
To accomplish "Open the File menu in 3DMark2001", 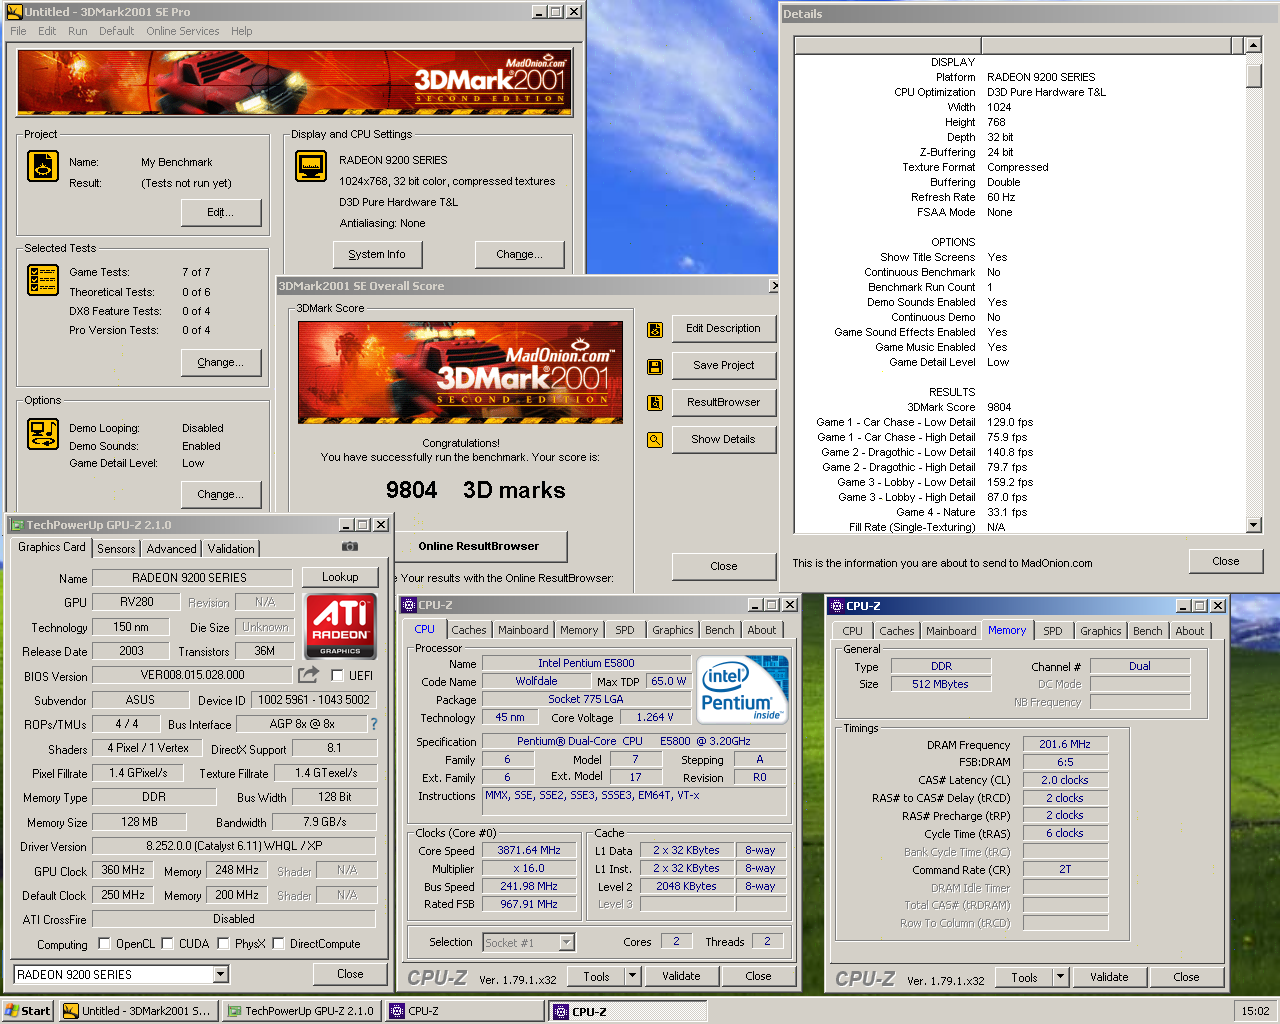I will (x=18, y=31).
